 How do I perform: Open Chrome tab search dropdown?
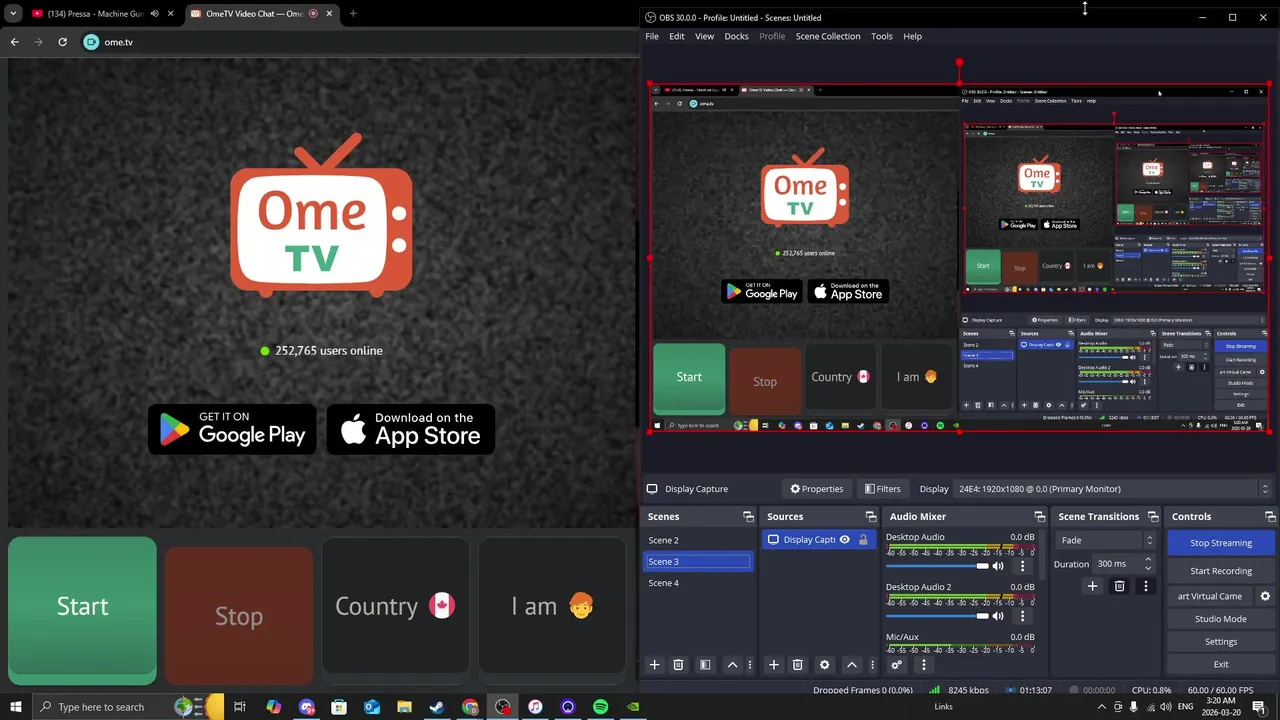[13, 14]
